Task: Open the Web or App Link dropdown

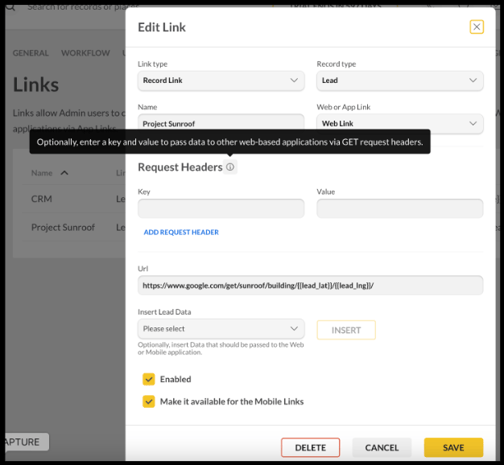Action: click(x=400, y=124)
